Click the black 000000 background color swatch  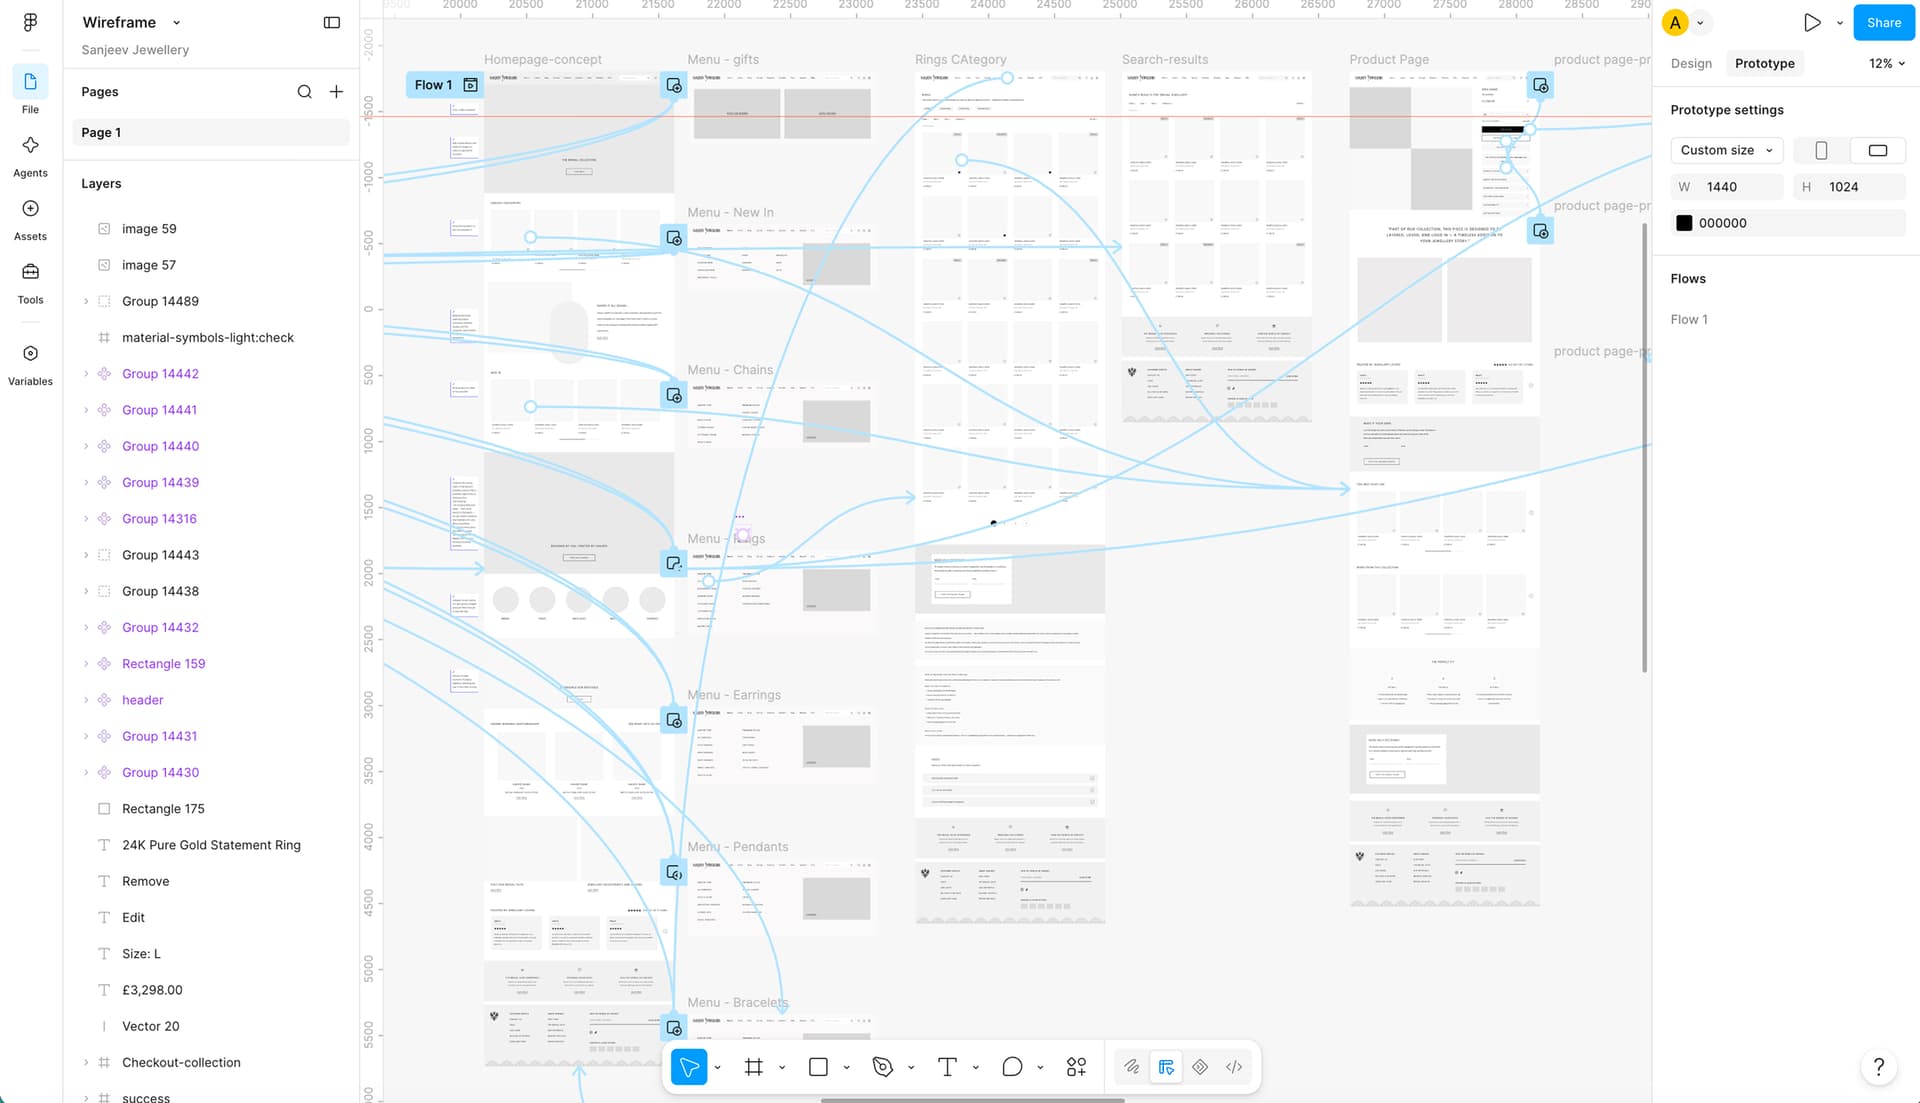1684,223
